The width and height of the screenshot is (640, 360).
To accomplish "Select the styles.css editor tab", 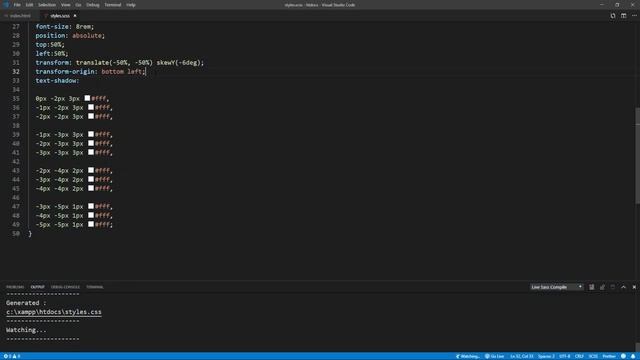I will 60,16.
